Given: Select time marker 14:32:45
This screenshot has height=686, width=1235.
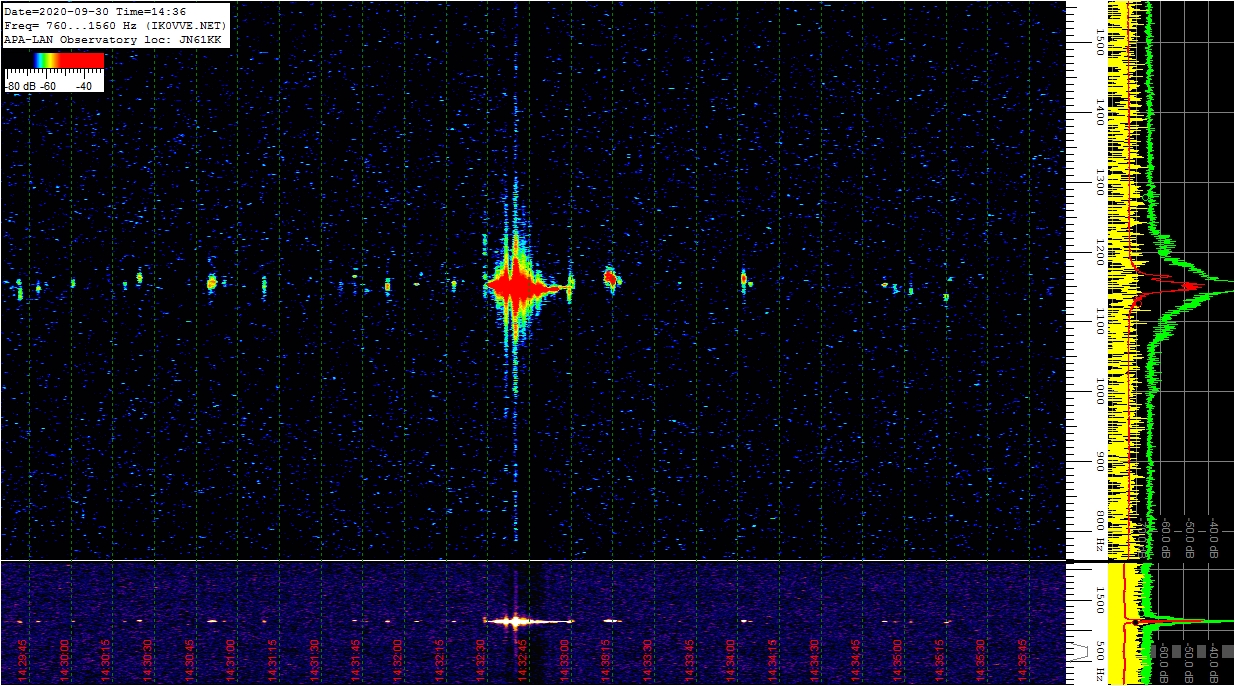Looking at the screenshot, I should (523, 662).
